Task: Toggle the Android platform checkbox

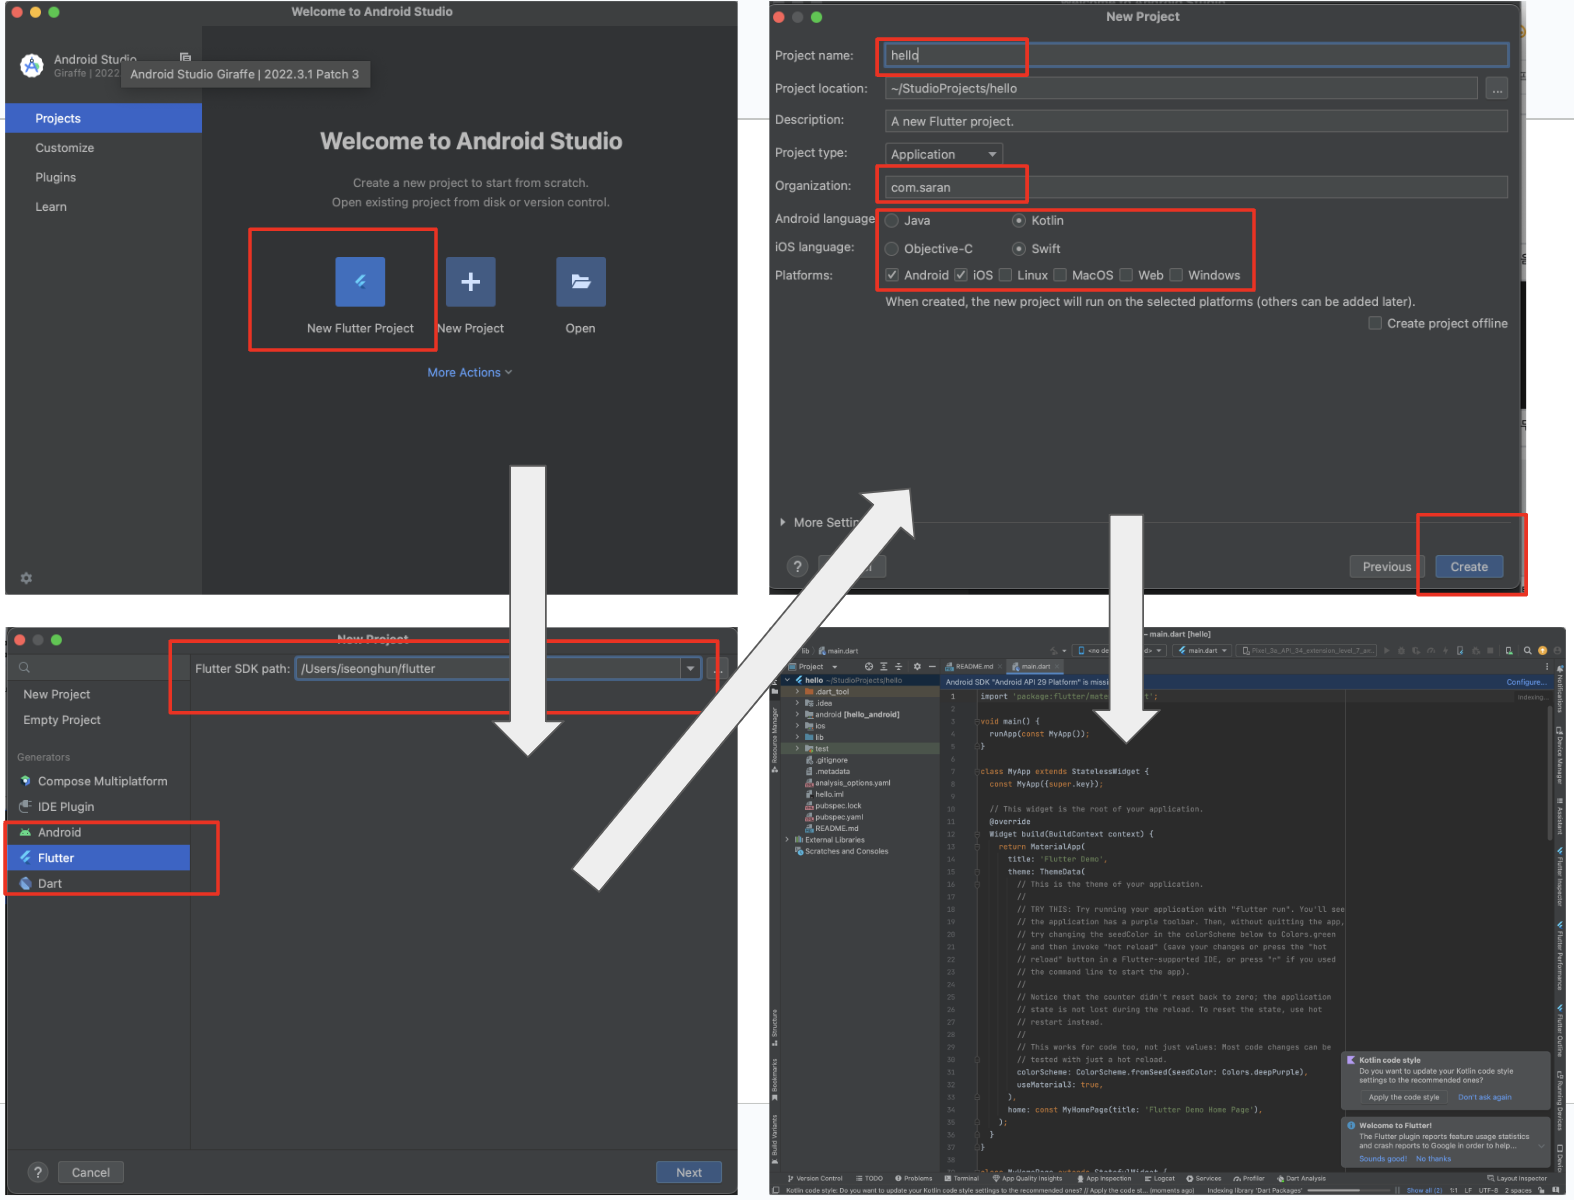Action: [892, 275]
